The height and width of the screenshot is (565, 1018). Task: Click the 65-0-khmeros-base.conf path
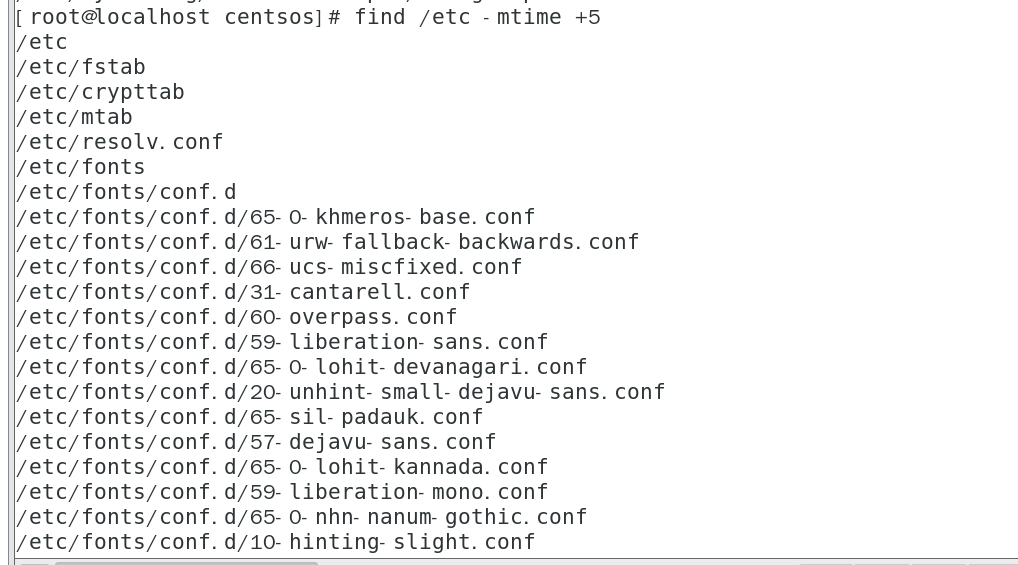click(276, 217)
